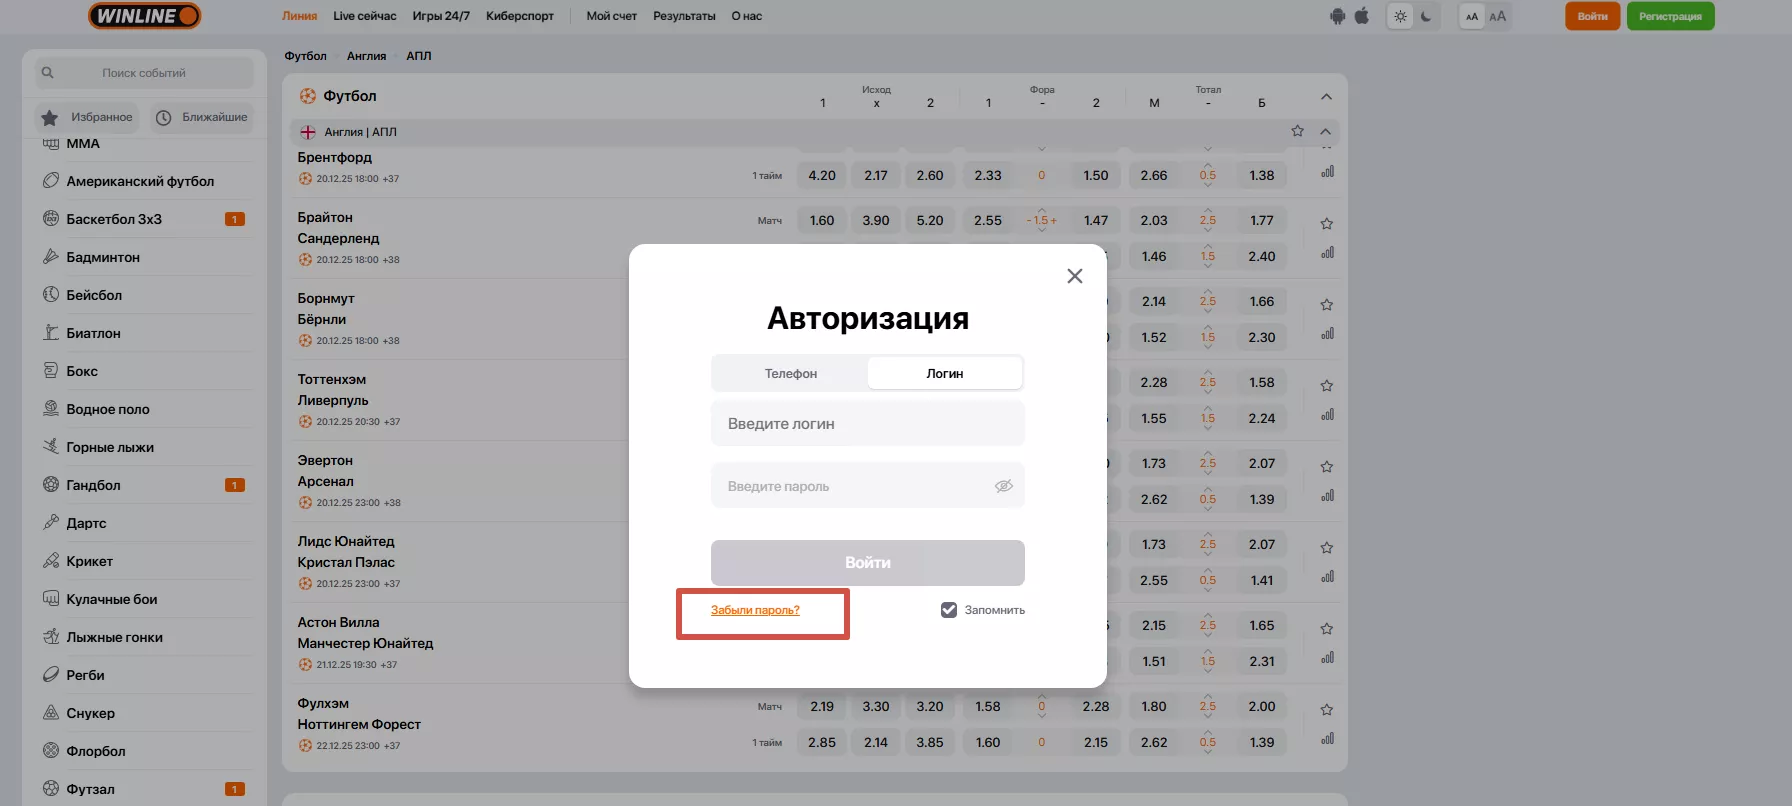Click the Войти button in header
Image resolution: width=1792 pixels, height=806 pixels.
coord(1593,16)
